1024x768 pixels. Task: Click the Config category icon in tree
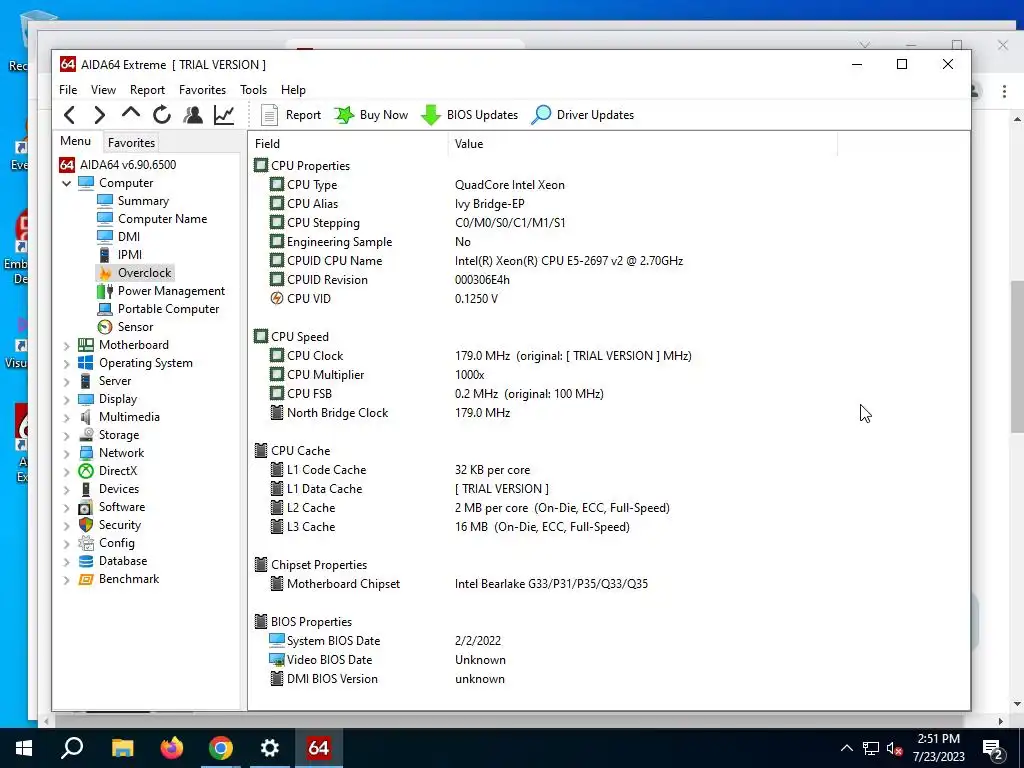pos(86,543)
